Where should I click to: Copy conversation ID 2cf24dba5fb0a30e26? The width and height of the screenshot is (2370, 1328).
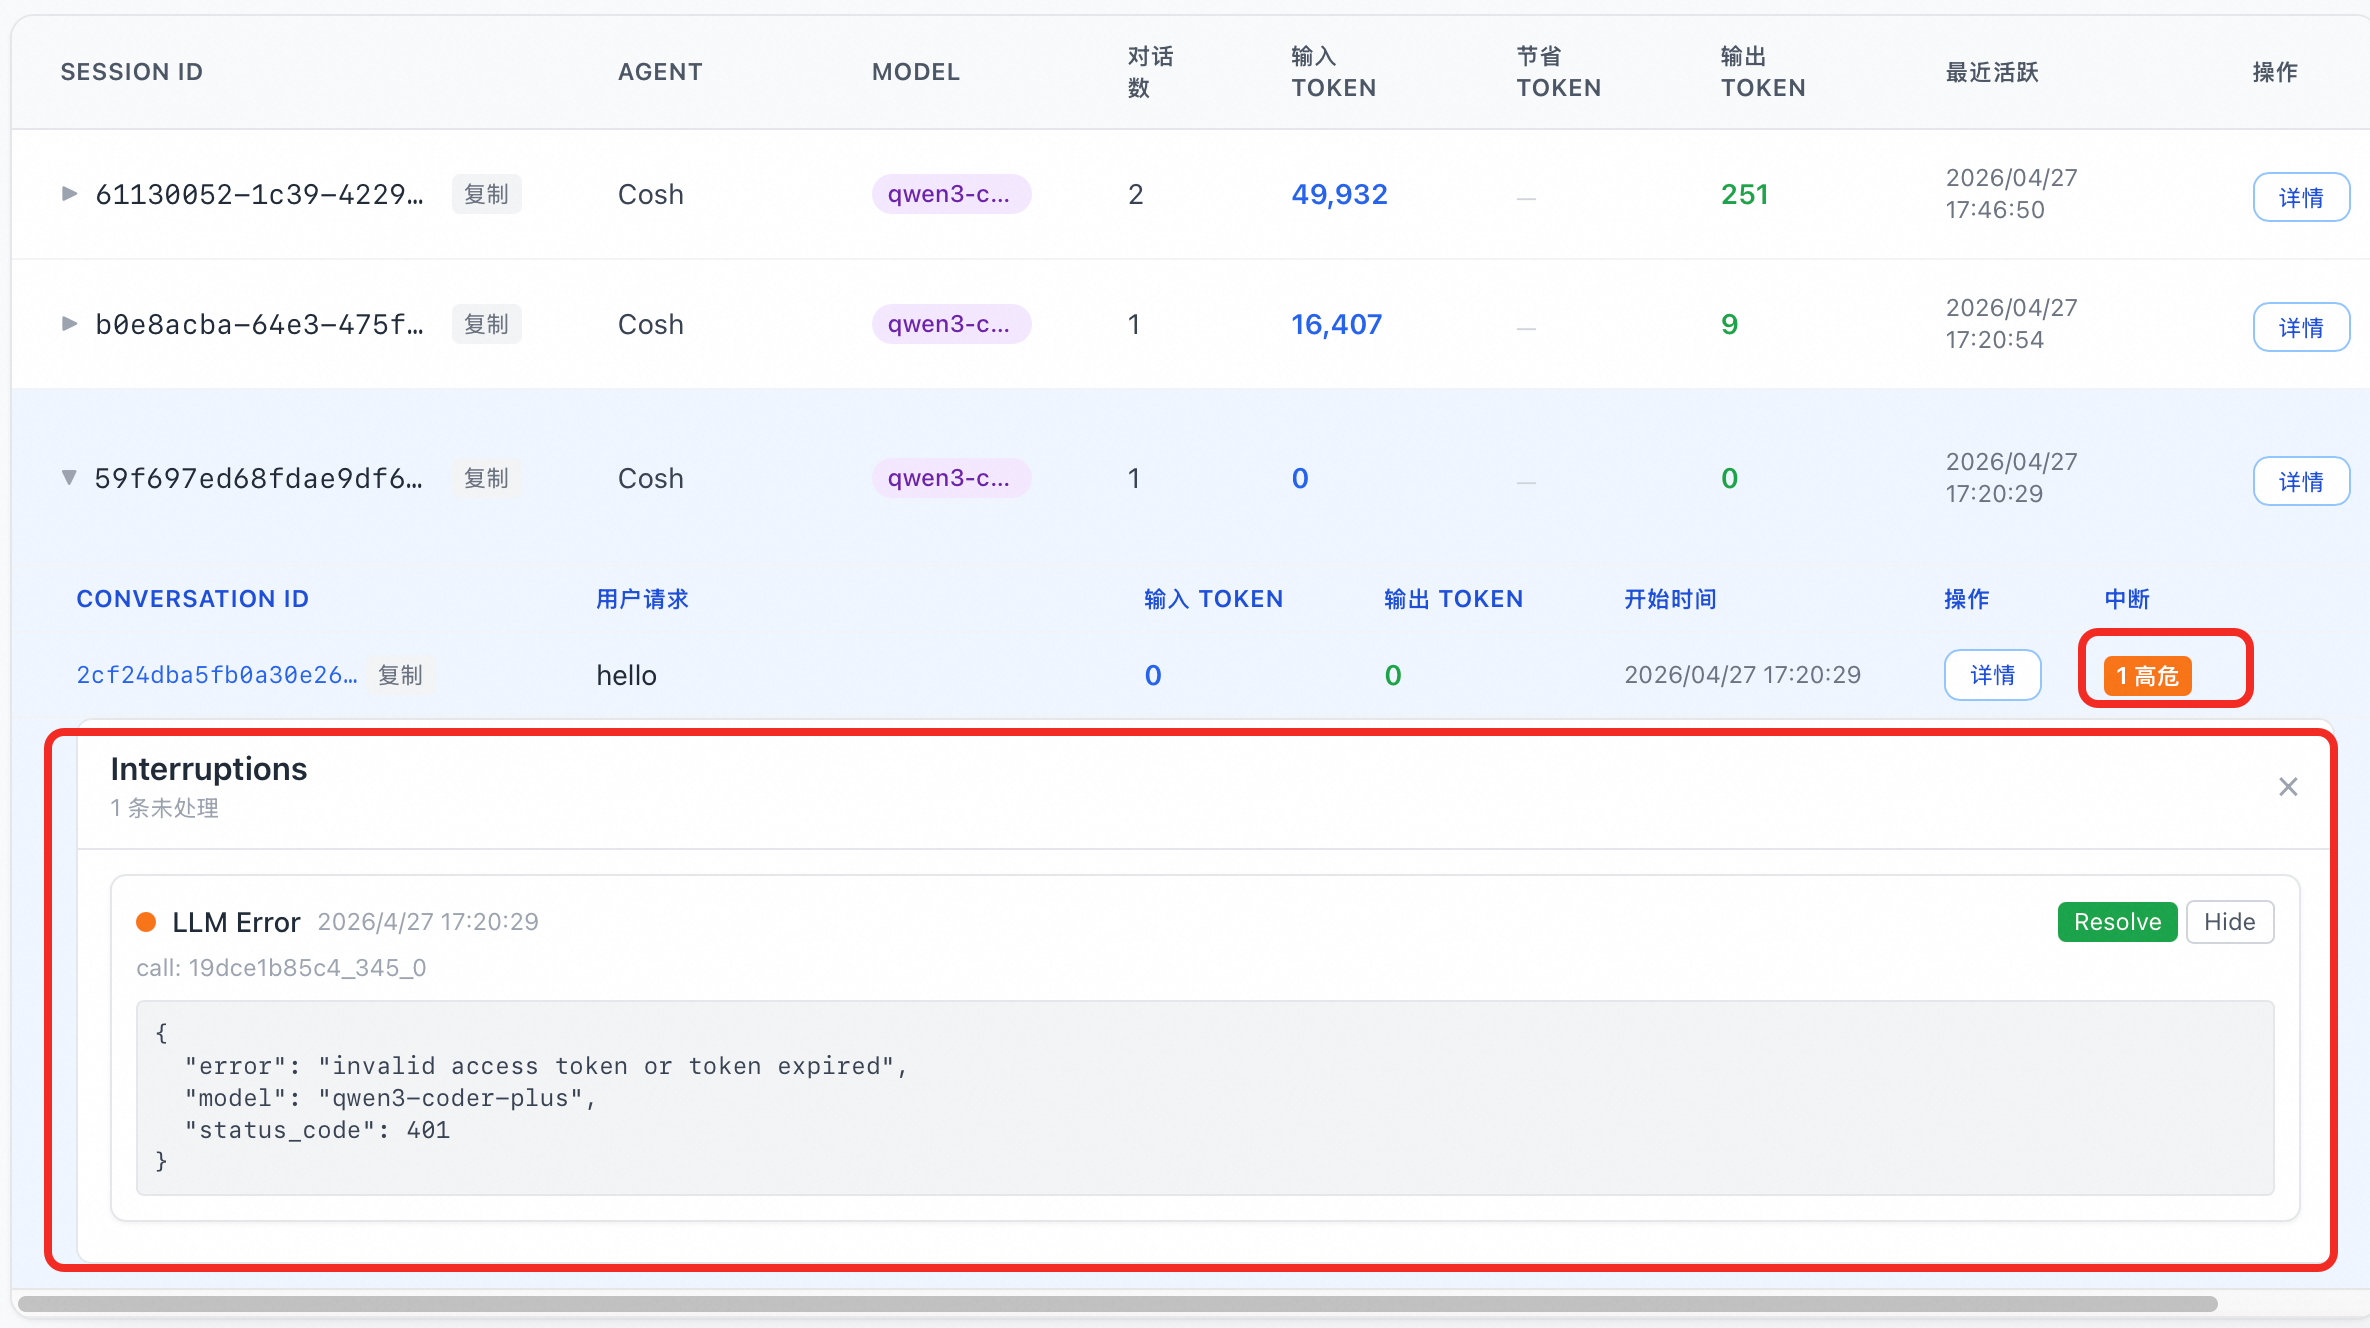[400, 675]
